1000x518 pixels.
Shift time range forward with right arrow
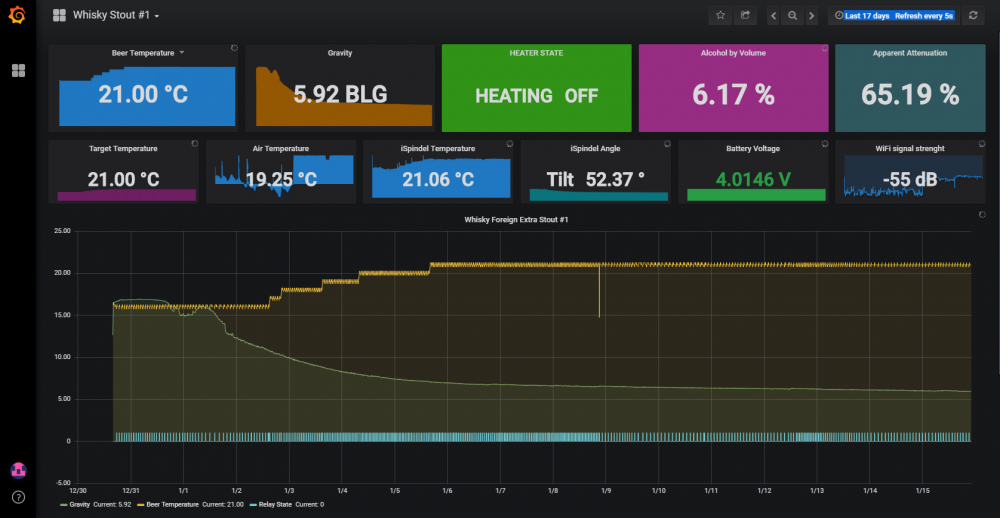coord(811,16)
